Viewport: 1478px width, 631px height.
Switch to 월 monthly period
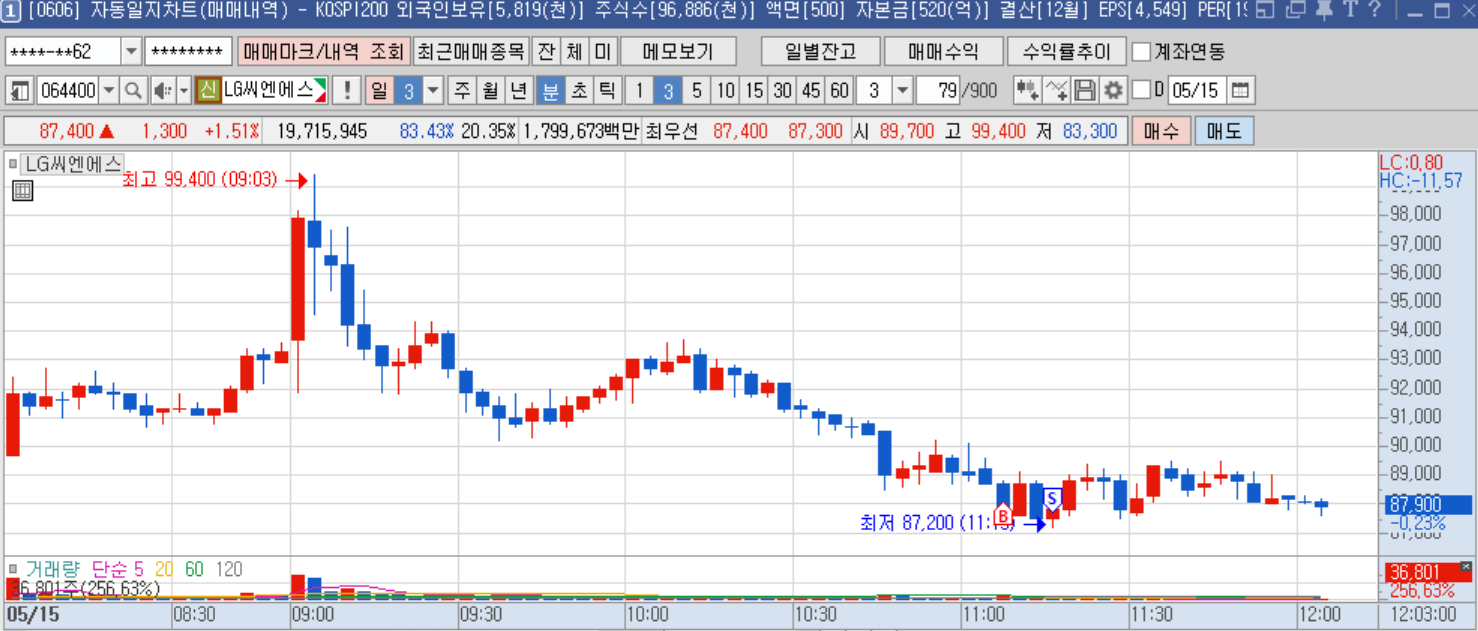490,91
